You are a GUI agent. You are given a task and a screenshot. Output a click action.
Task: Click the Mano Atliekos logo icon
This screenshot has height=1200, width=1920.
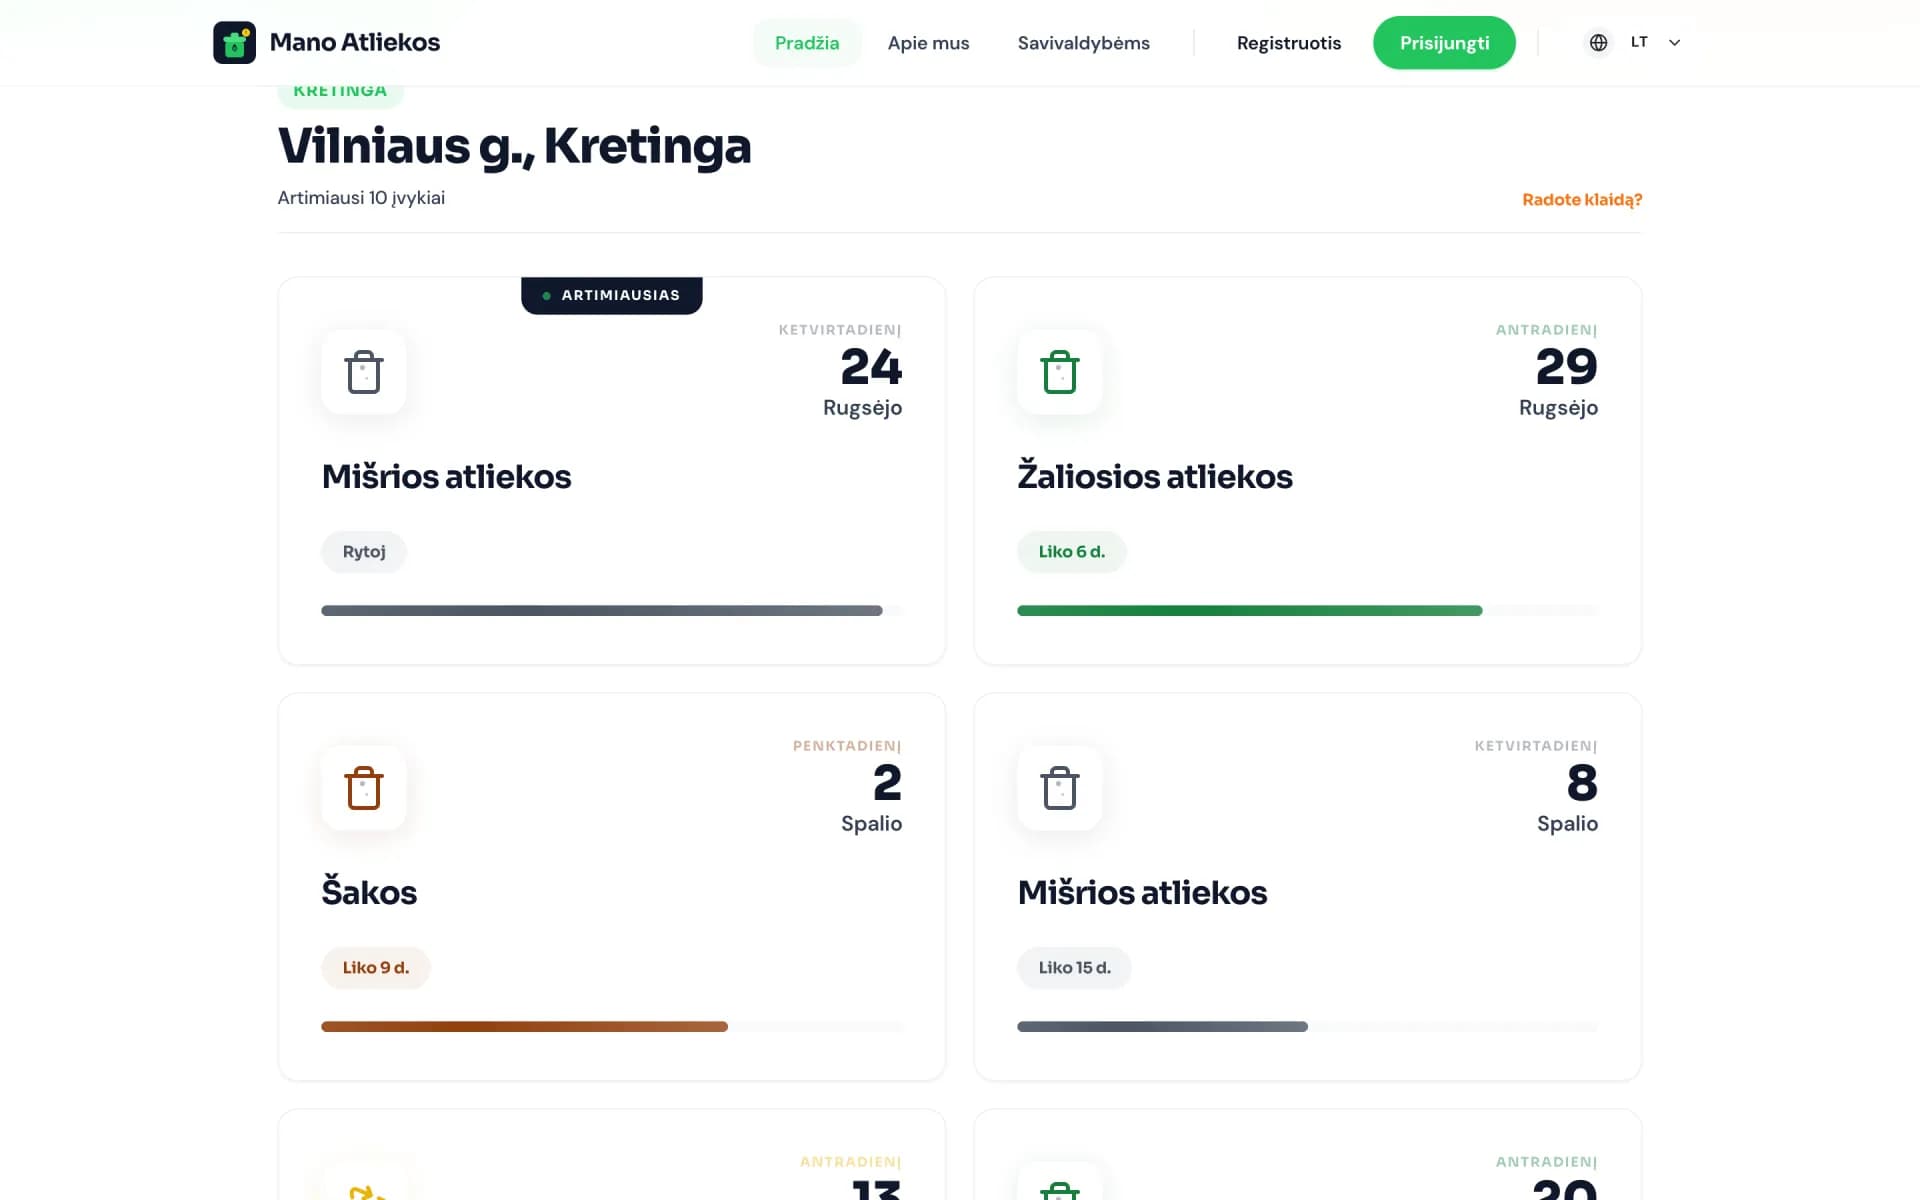point(234,43)
